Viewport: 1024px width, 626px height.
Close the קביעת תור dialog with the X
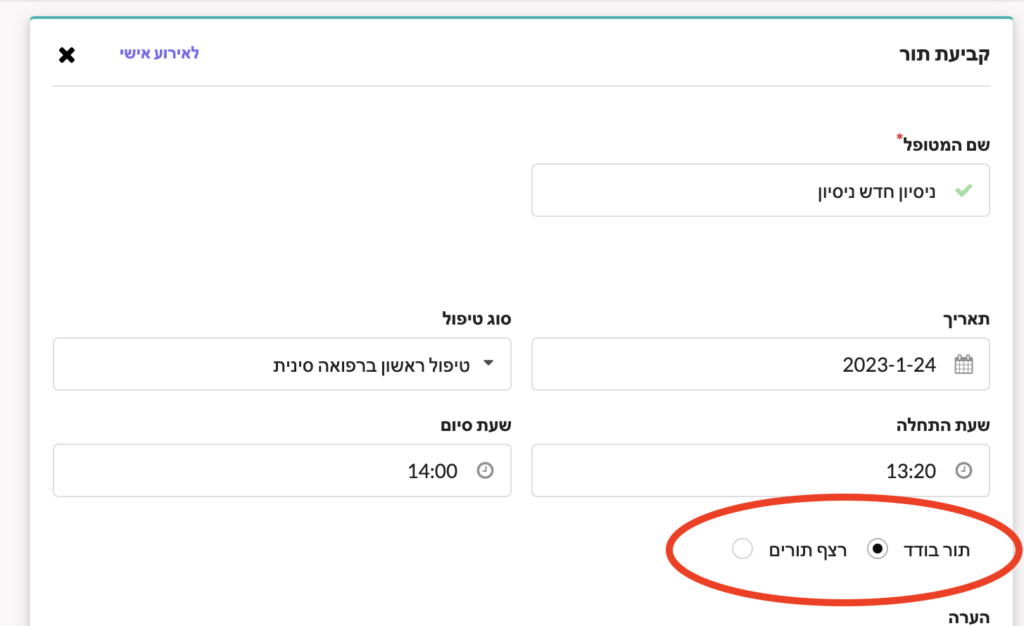point(67,55)
